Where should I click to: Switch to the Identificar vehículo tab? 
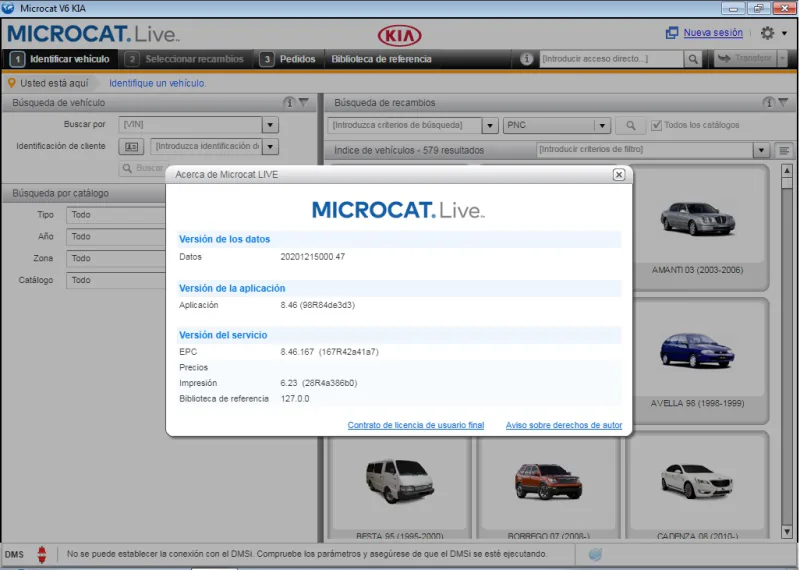point(60,59)
